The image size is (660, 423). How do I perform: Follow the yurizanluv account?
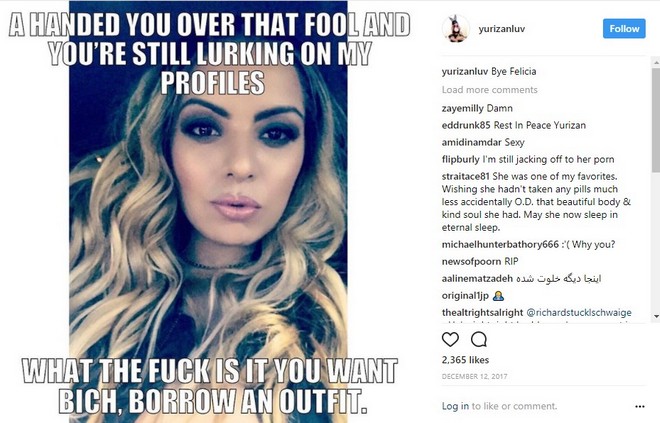click(624, 29)
